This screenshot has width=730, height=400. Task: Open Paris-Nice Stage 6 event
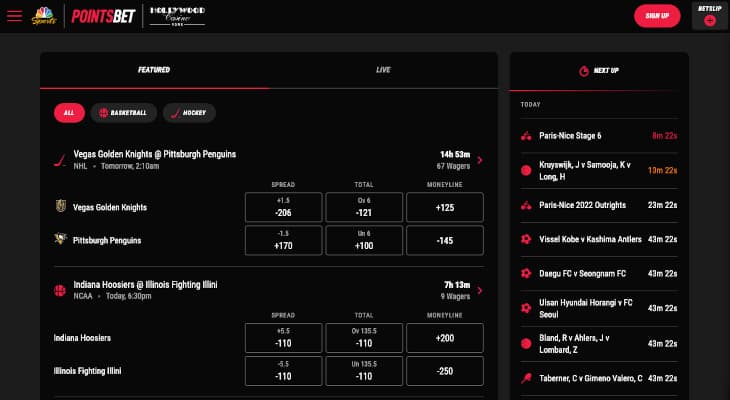pyautogui.click(x=599, y=136)
